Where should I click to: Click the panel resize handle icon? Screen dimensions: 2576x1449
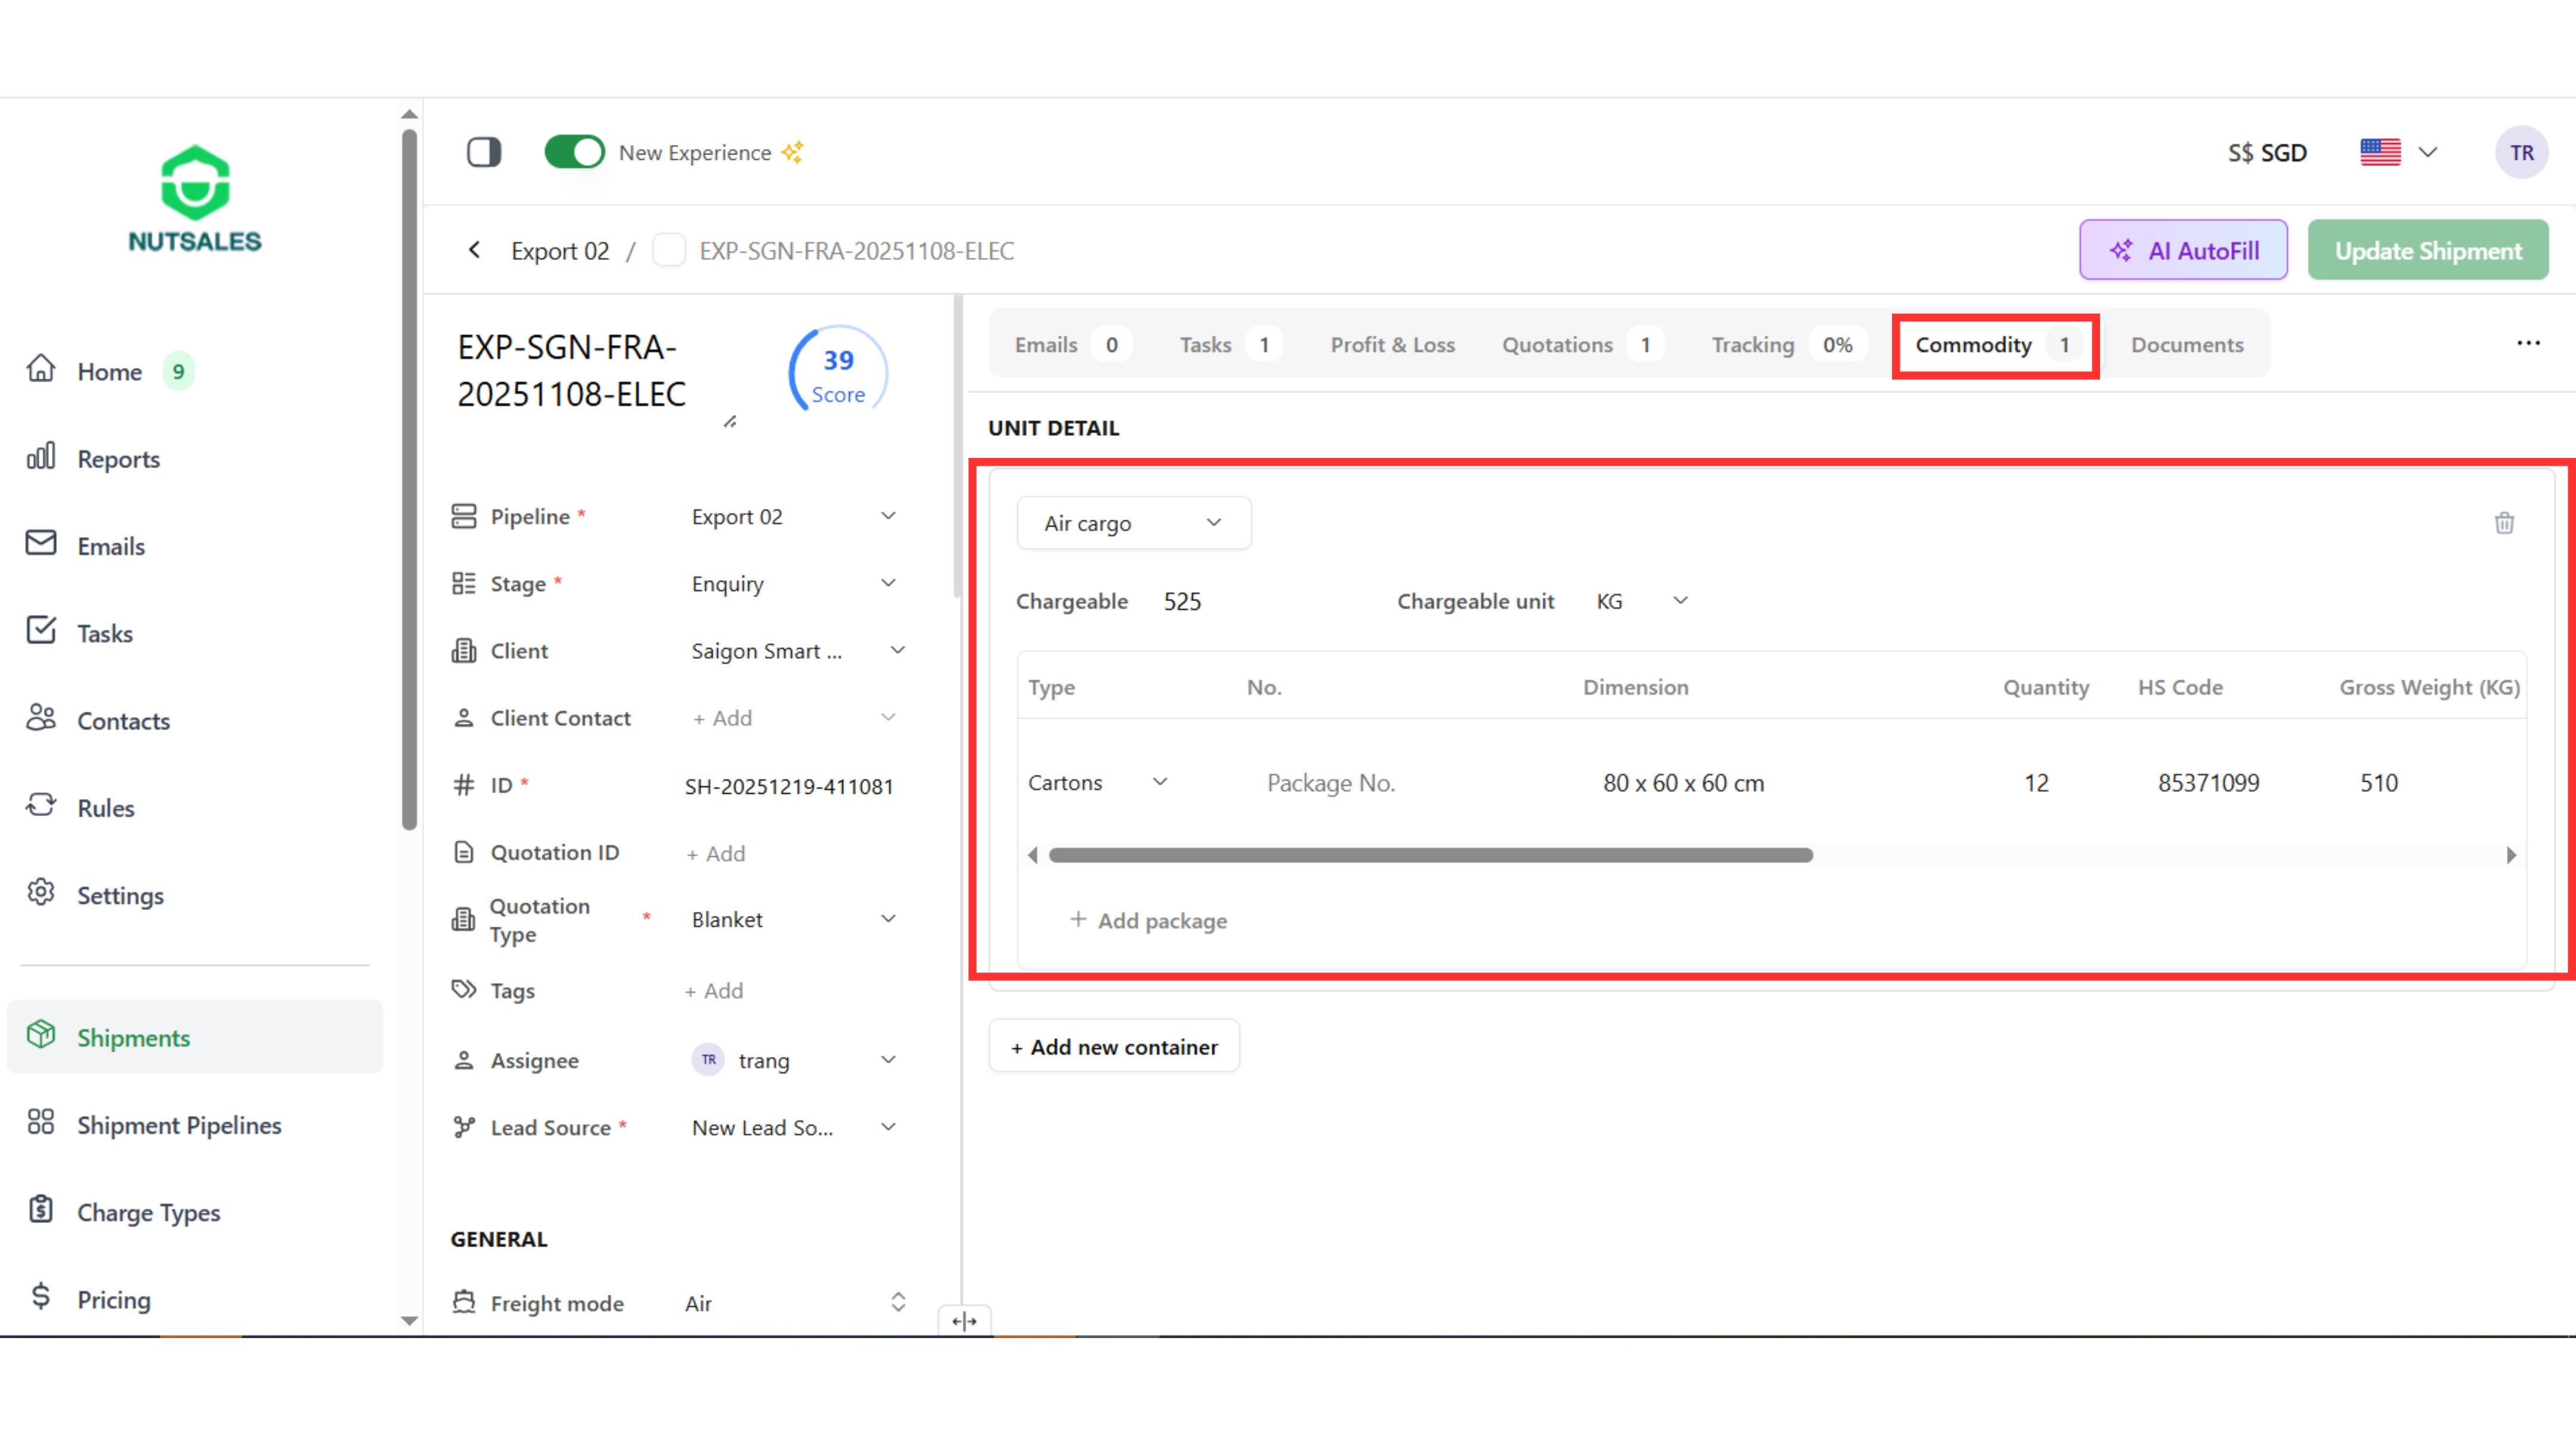coord(964,1321)
